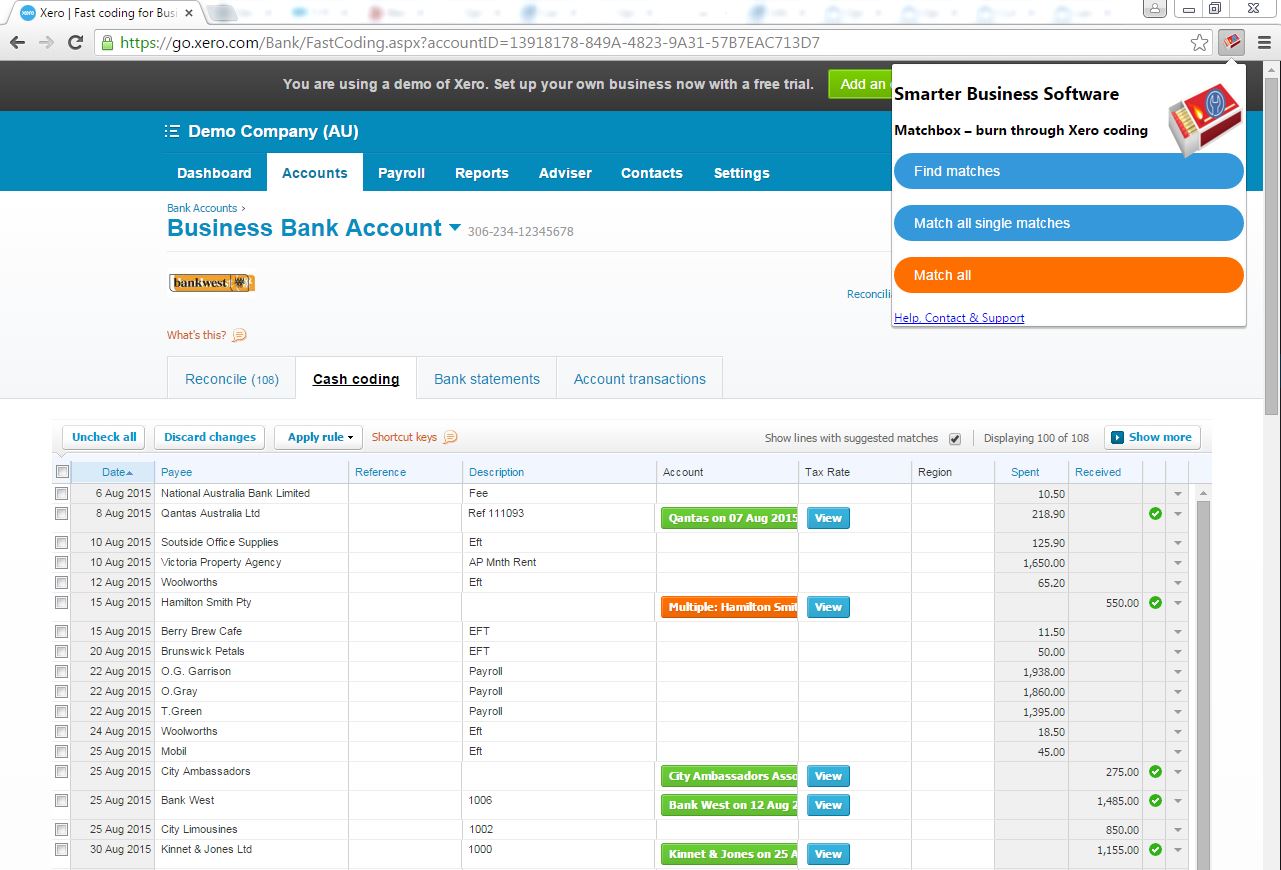Click the Matchbox extension icon in the toolbar
Viewport: 1281px width, 870px height.
click(1231, 43)
